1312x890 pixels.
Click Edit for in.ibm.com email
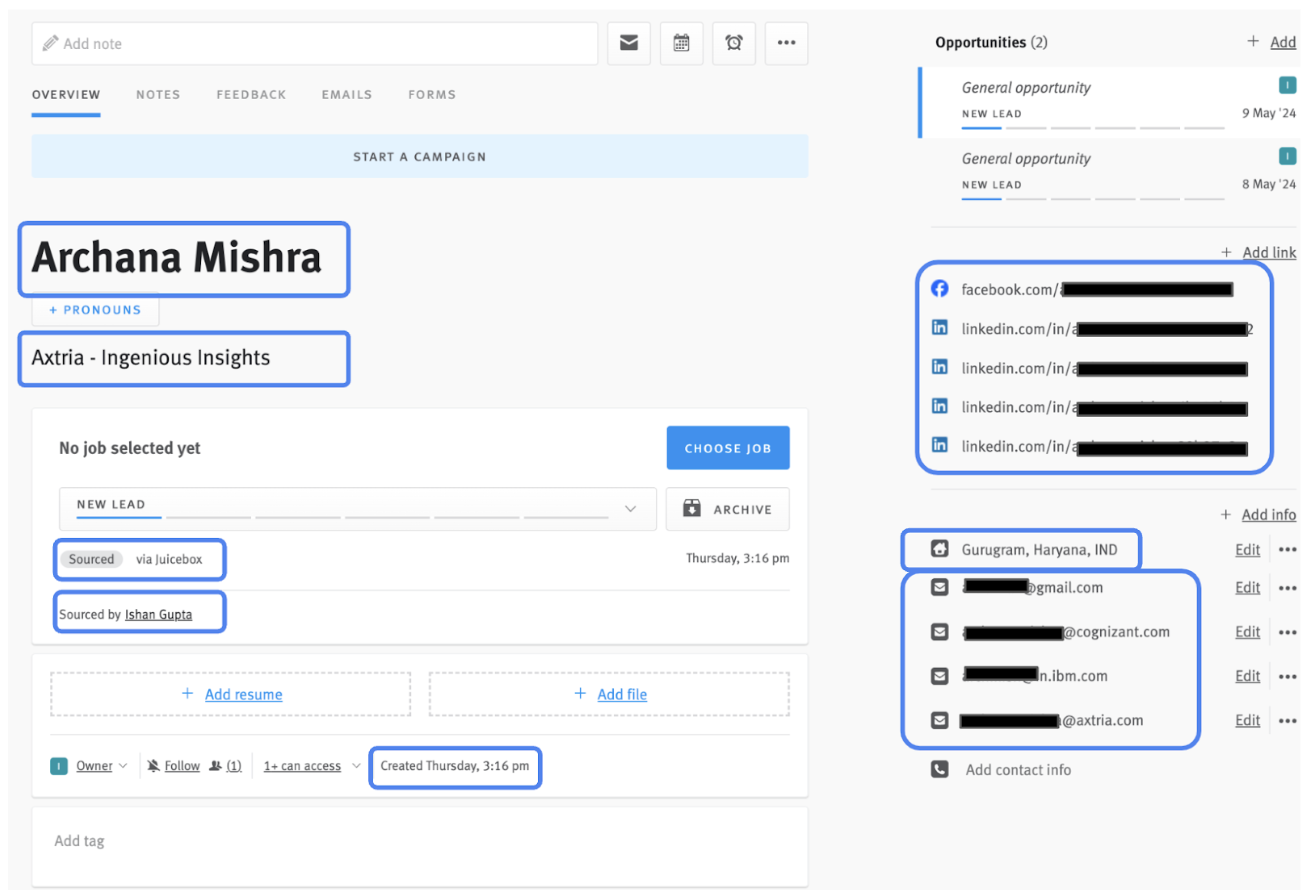1247,676
